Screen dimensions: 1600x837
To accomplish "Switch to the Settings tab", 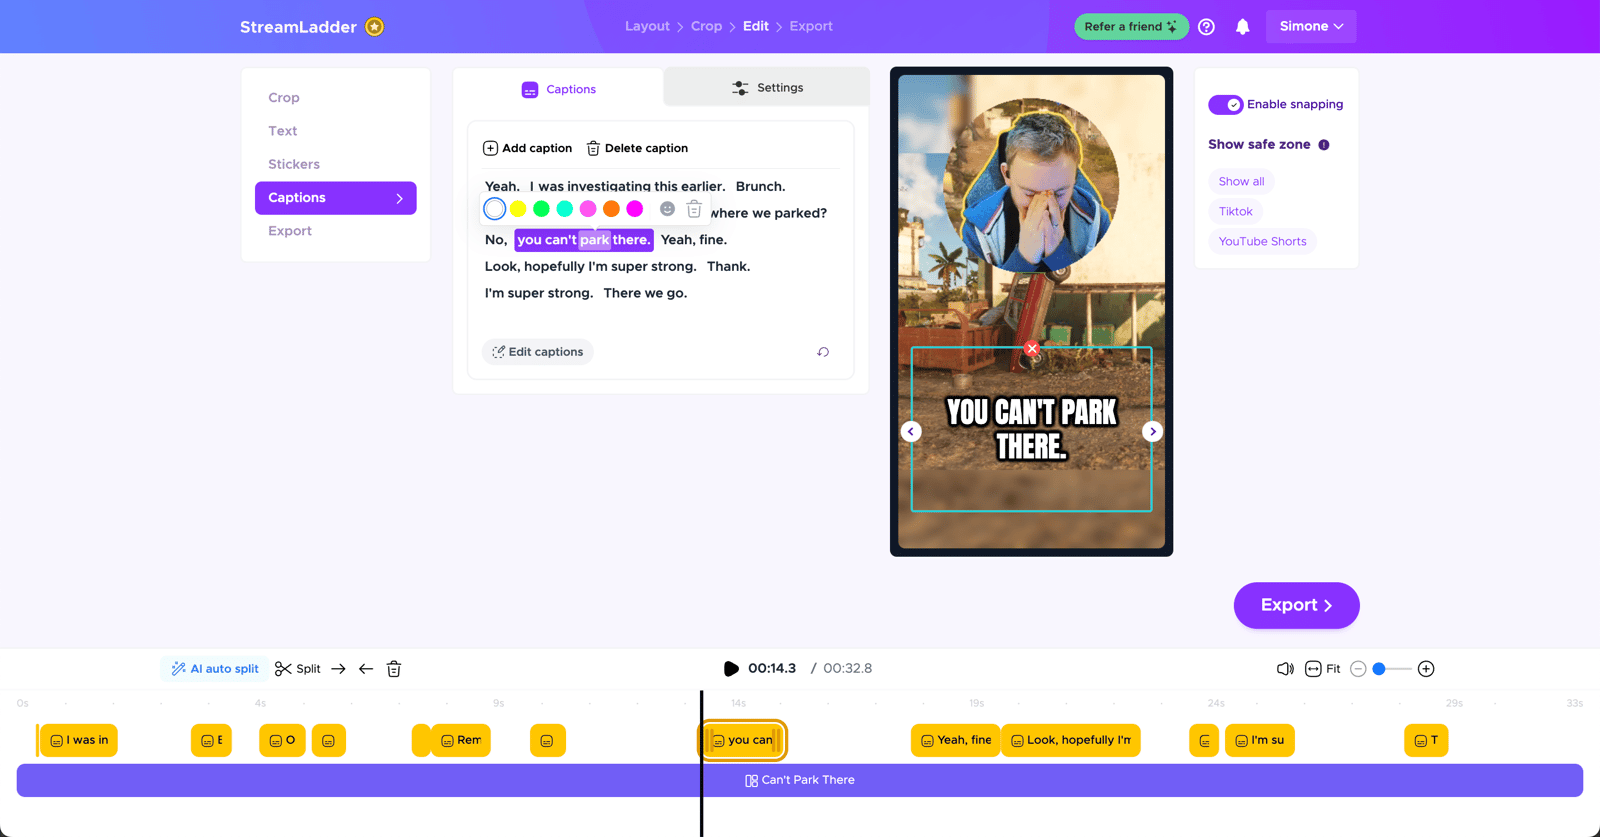I will click(x=767, y=88).
